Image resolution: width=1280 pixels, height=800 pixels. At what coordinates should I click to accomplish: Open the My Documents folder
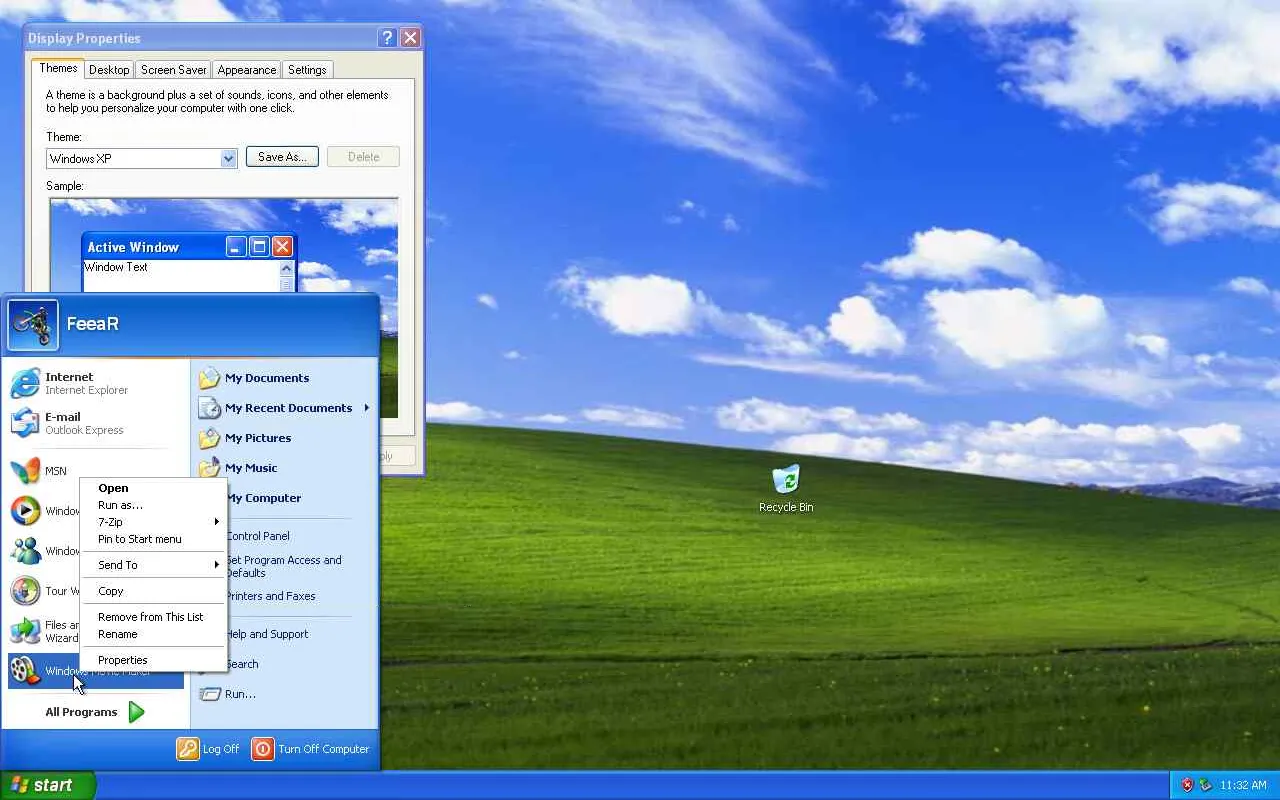click(254, 378)
